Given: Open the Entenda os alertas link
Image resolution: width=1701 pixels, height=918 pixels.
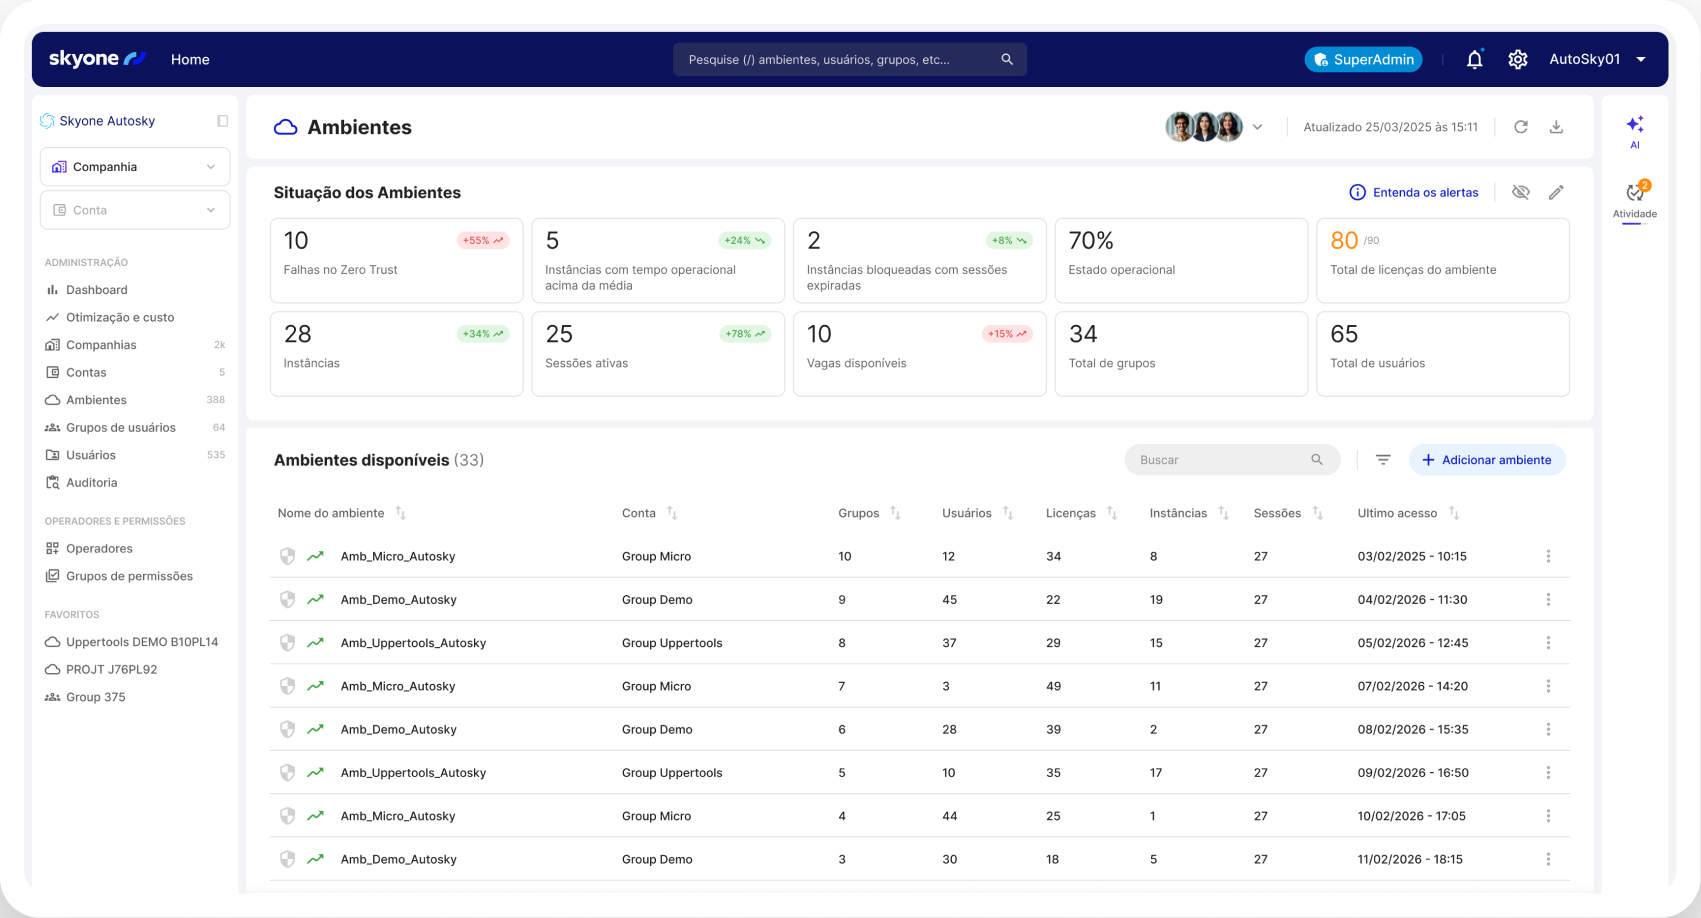Looking at the screenshot, I should 1414,192.
